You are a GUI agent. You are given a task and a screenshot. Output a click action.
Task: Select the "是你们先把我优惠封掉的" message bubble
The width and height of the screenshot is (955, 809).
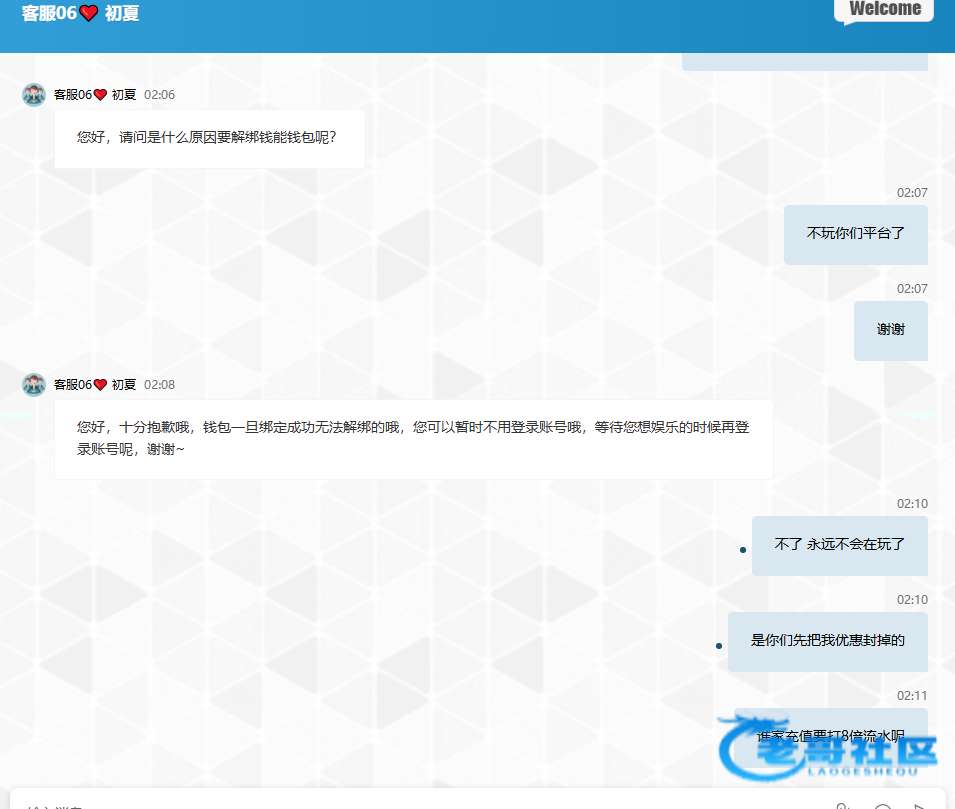tap(827, 641)
